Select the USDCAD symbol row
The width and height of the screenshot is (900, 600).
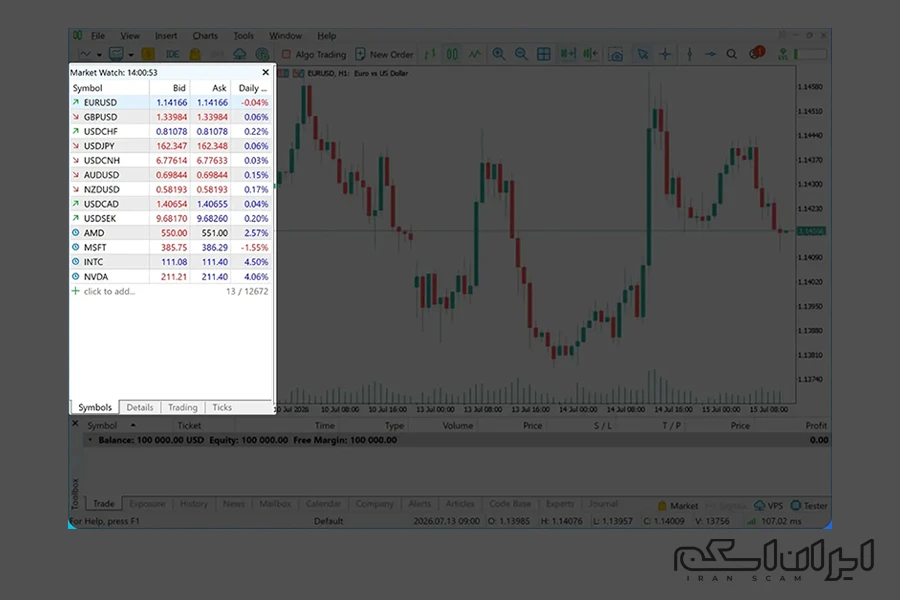[x=170, y=204]
